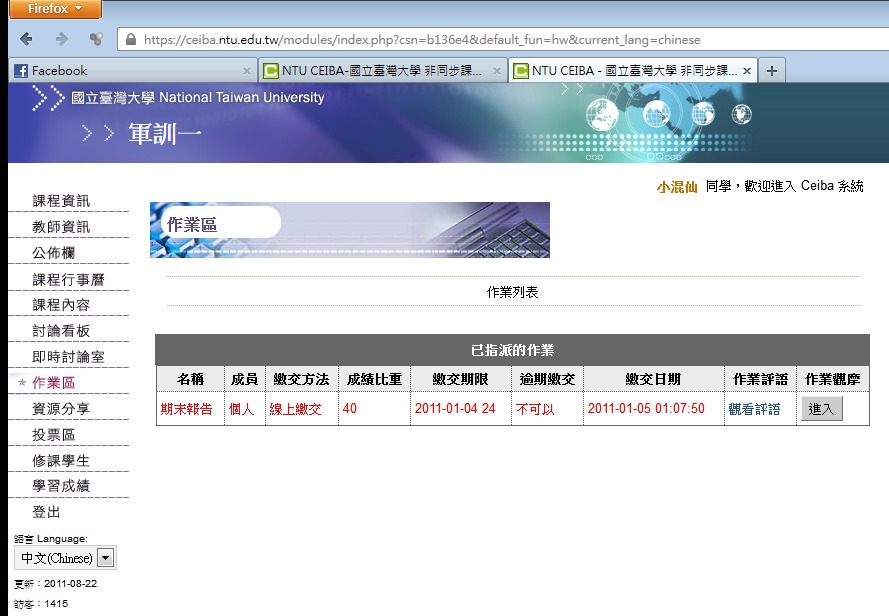889x616 pixels.
Task: Click the 軍訓一 course title
Action: [164, 134]
